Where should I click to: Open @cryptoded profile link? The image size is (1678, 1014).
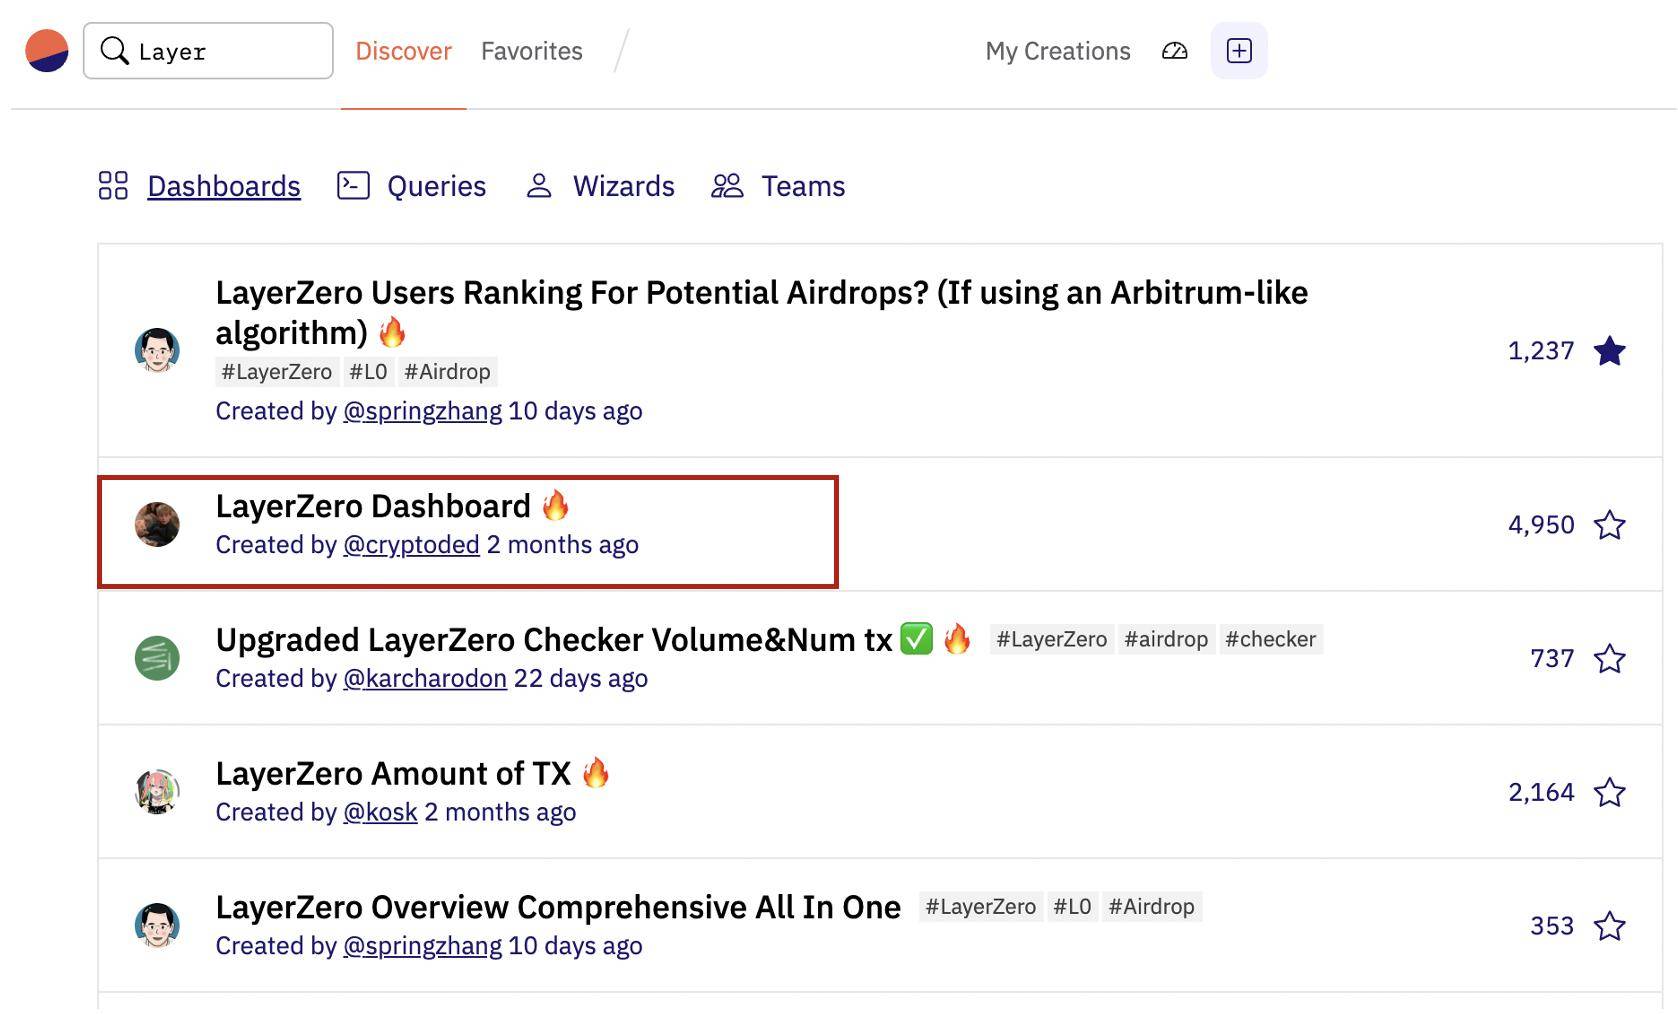411,545
